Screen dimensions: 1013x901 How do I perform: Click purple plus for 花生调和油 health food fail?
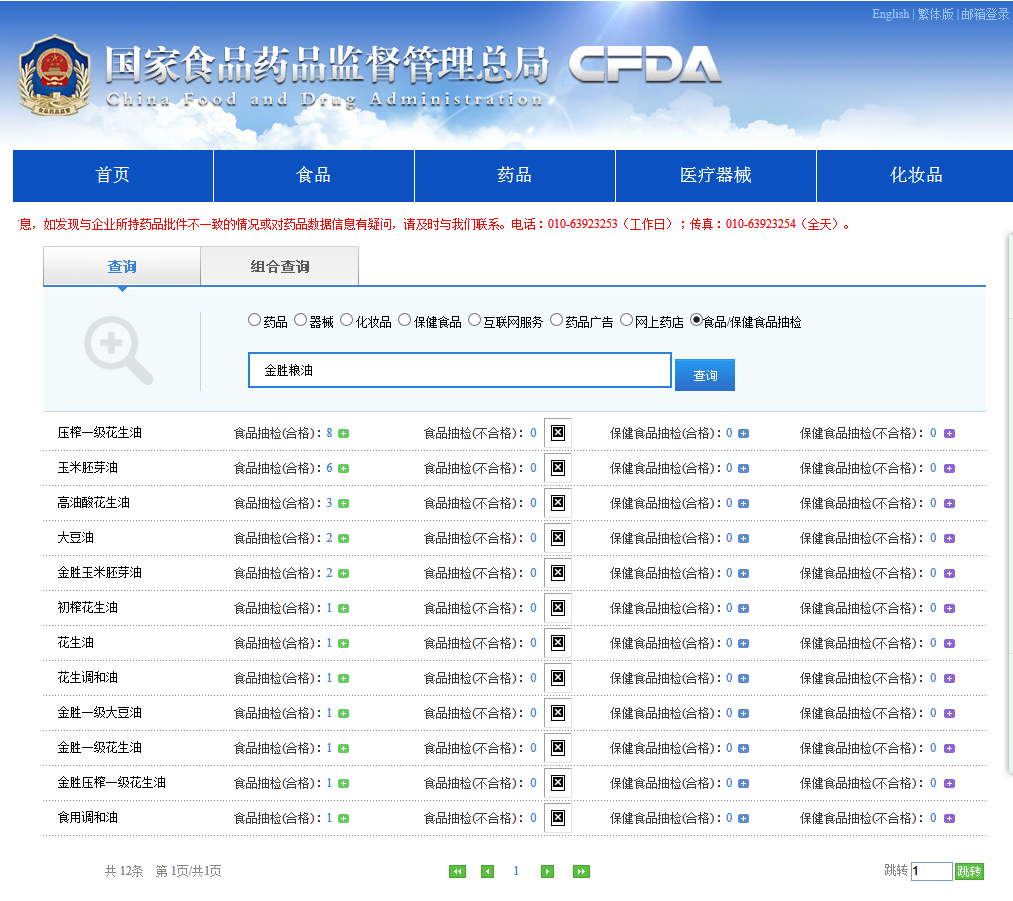(x=949, y=678)
